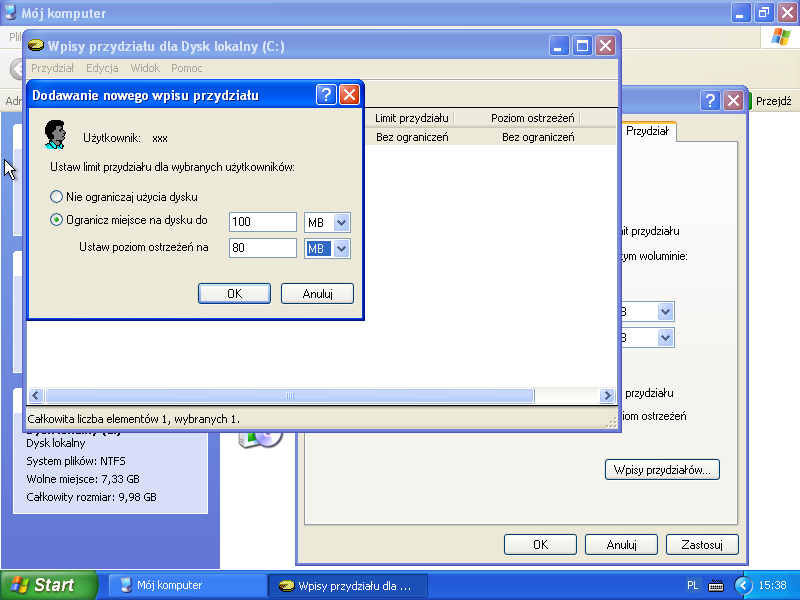Select 'Ogranicz miejsce na dysku do' option
The height and width of the screenshot is (600, 800).
(x=57, y=220)
